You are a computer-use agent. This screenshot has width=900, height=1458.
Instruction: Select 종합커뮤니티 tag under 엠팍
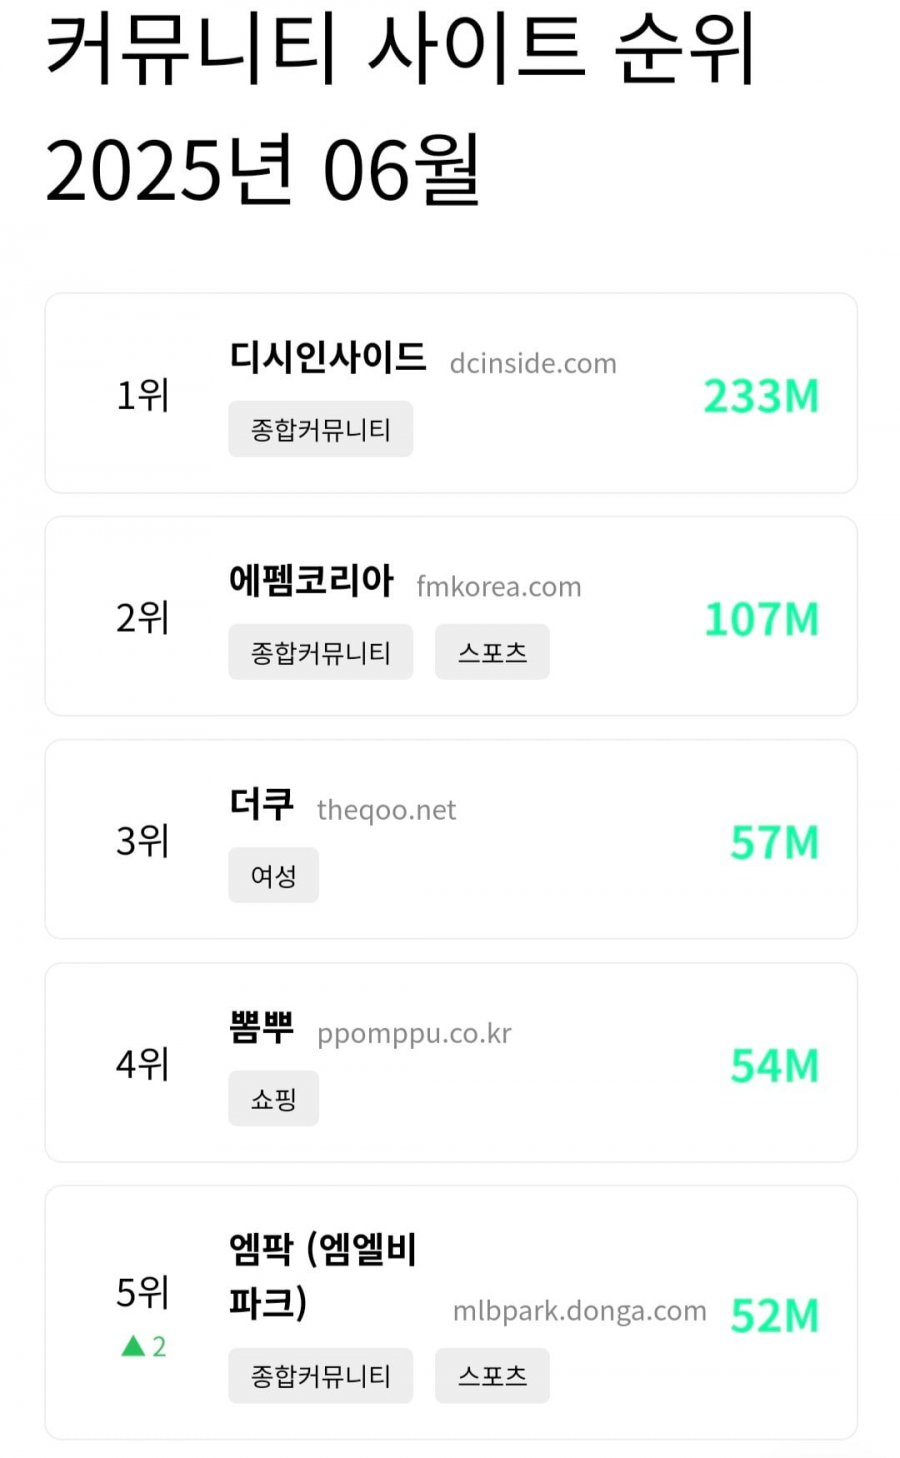pos(320,1375)
